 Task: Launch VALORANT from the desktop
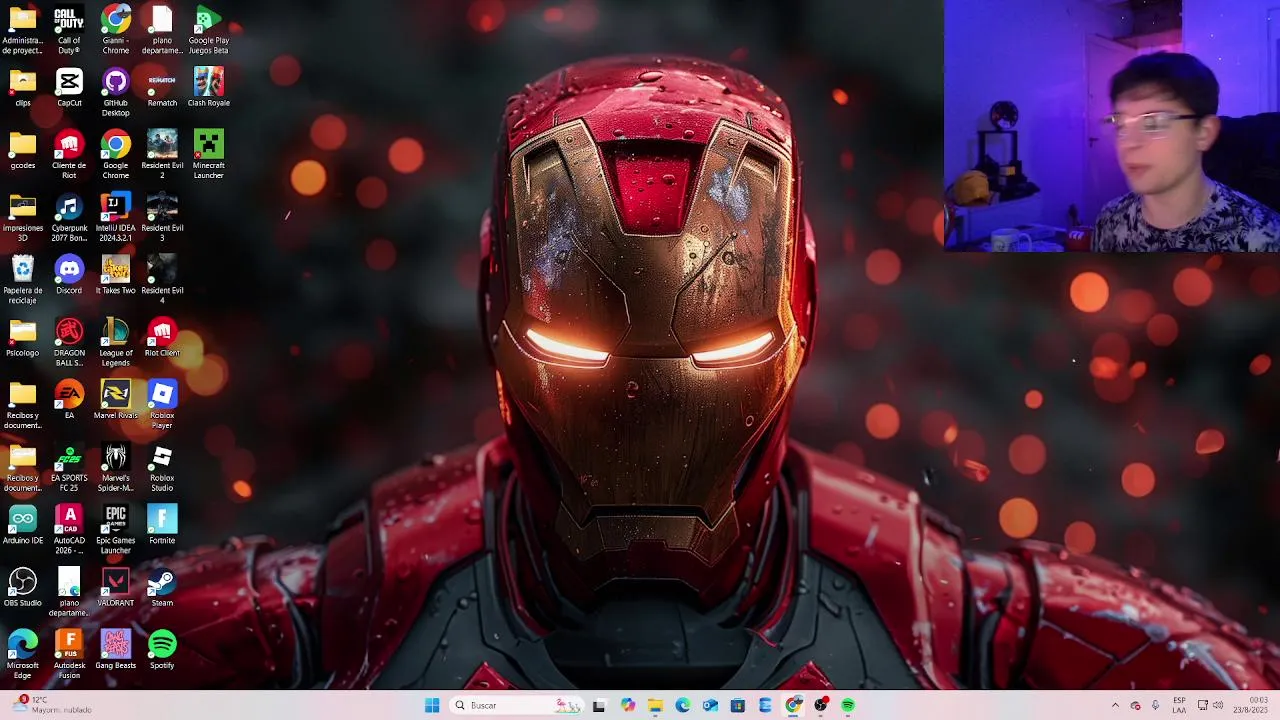tap(116, 588)
